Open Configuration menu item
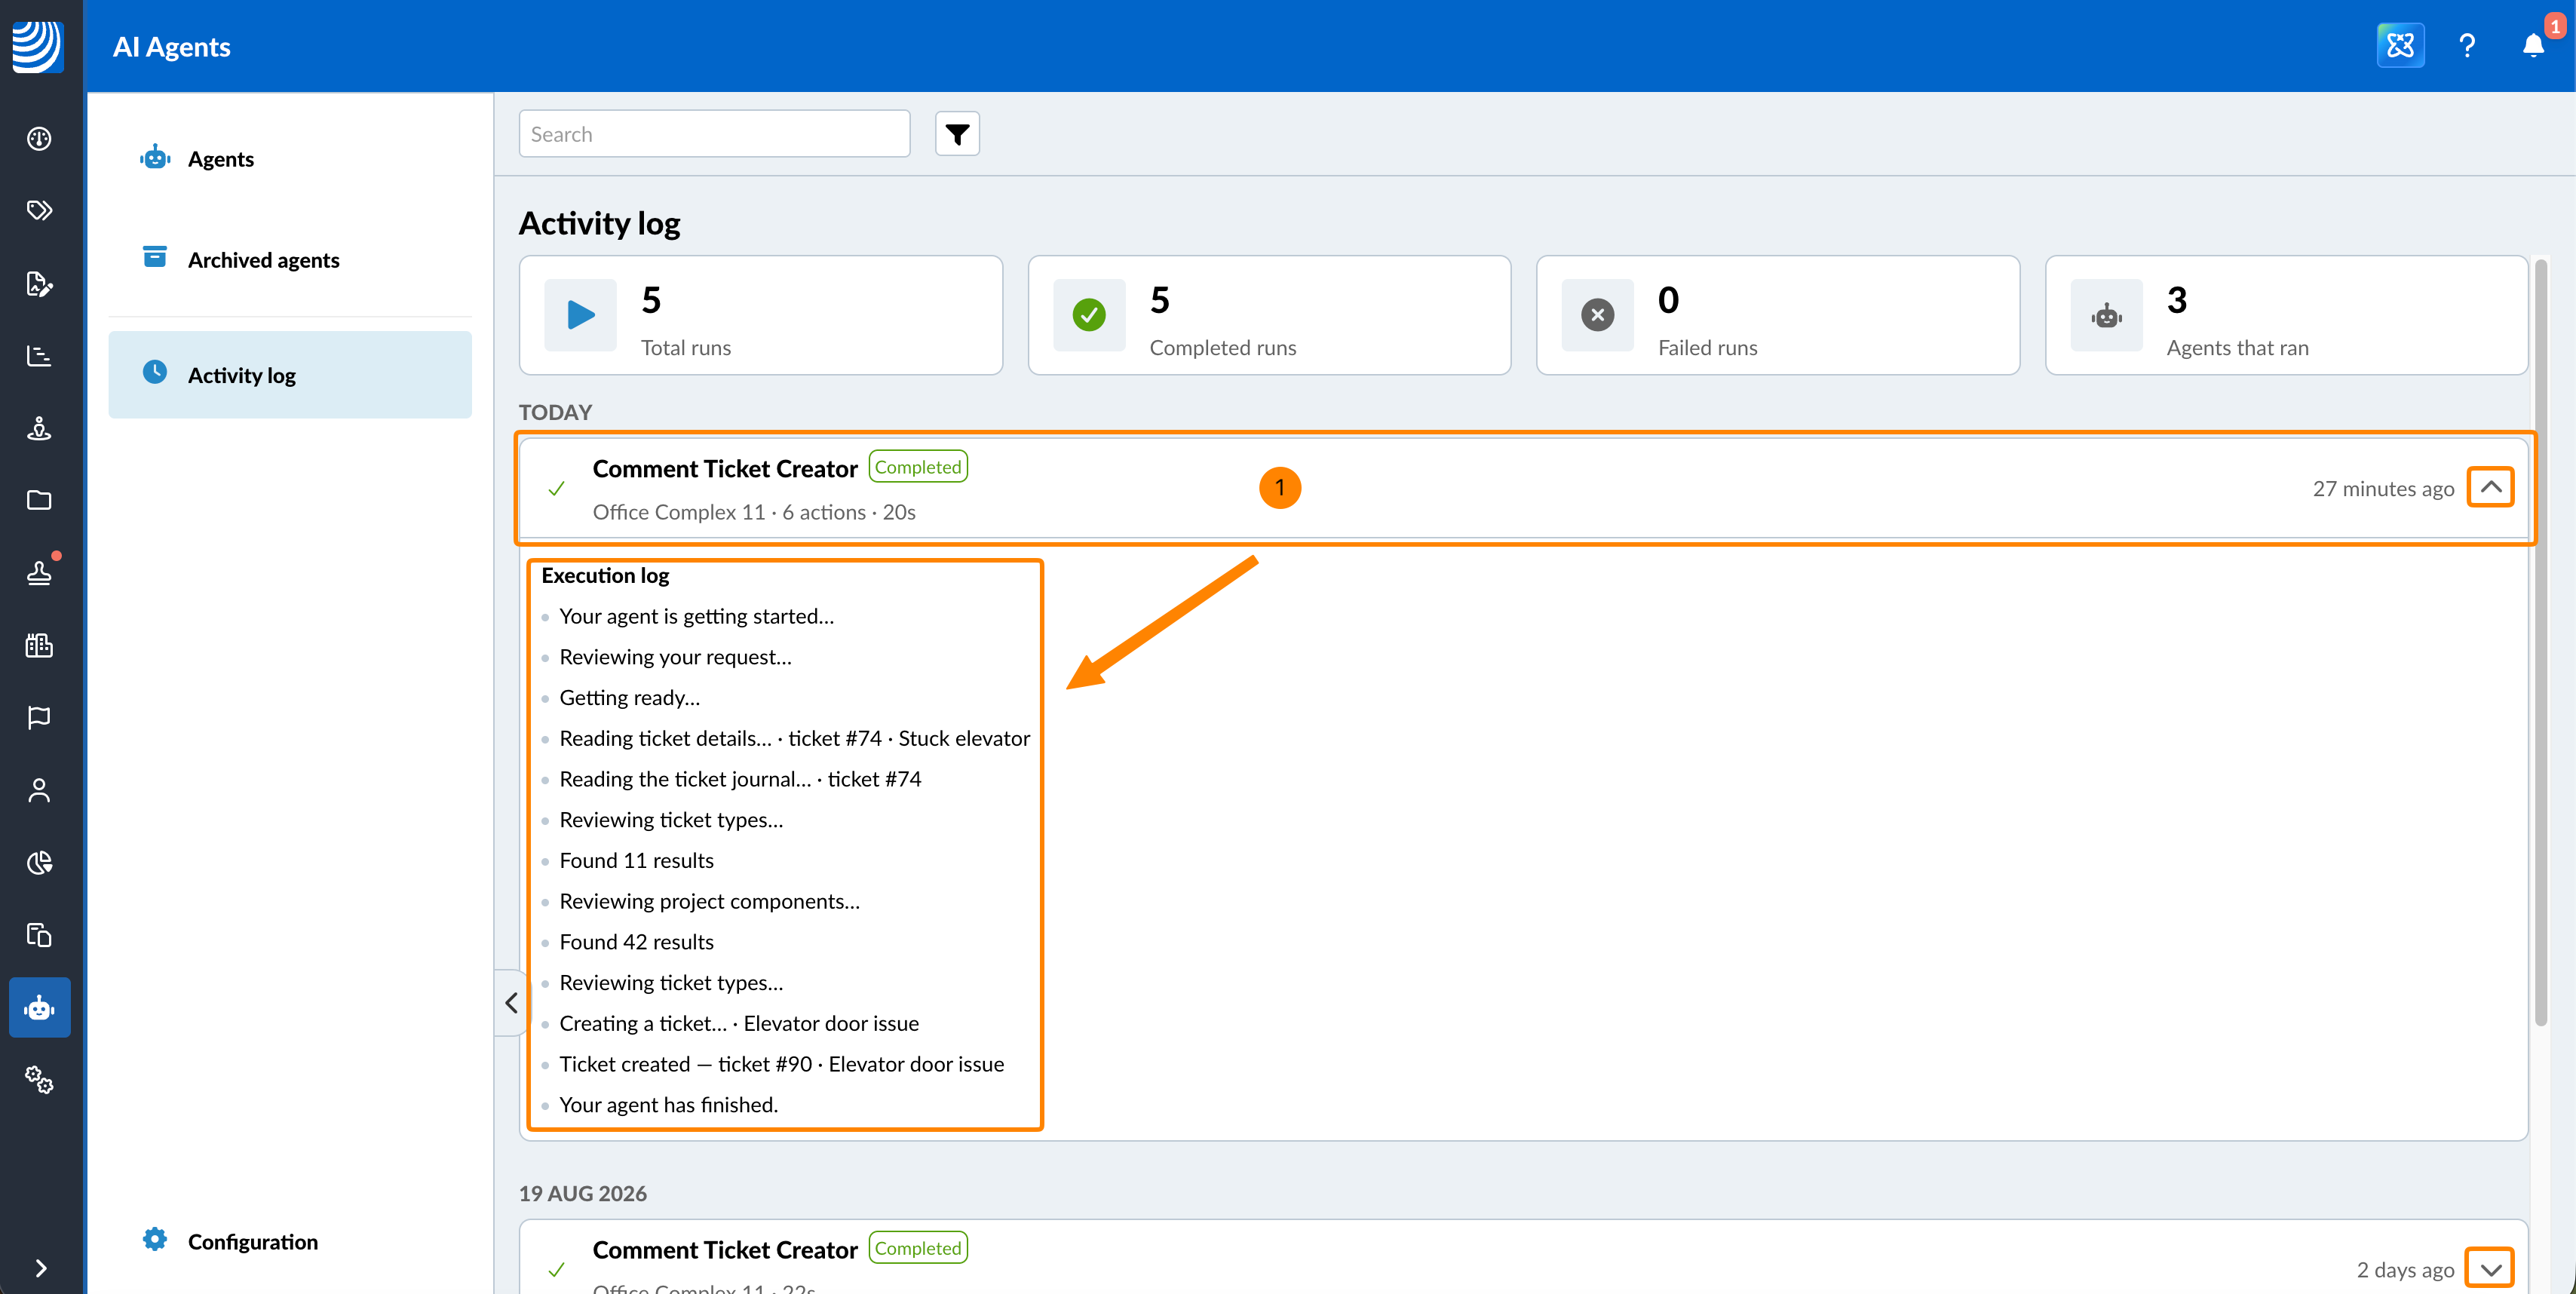2576x1294 pixels. pyautogui.click(x=290, y=1241)
